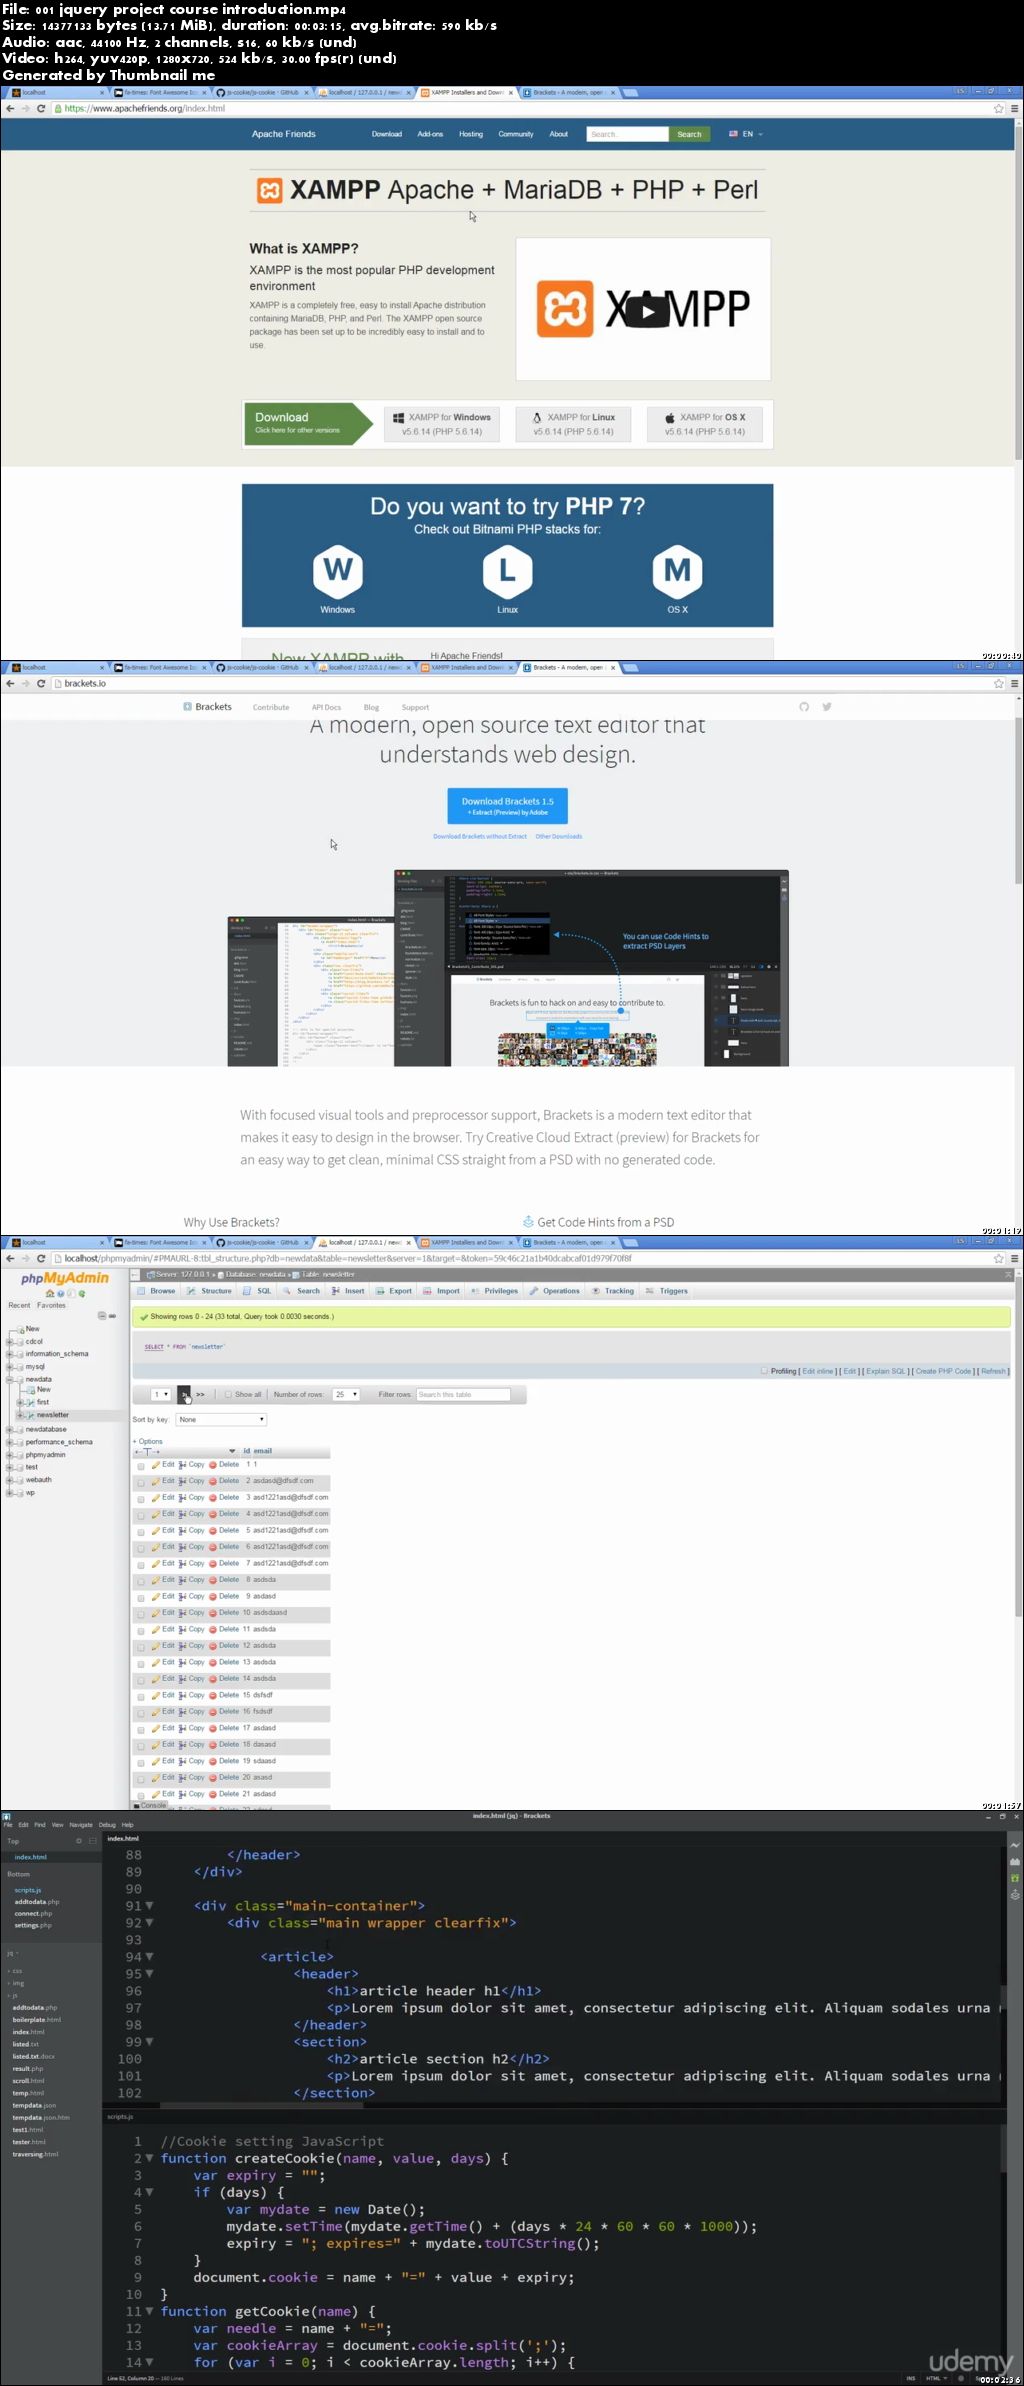1024x2386 pixels.
Task: Select the checkbox for row 19 sdaasd
Action: (141, 1762)
